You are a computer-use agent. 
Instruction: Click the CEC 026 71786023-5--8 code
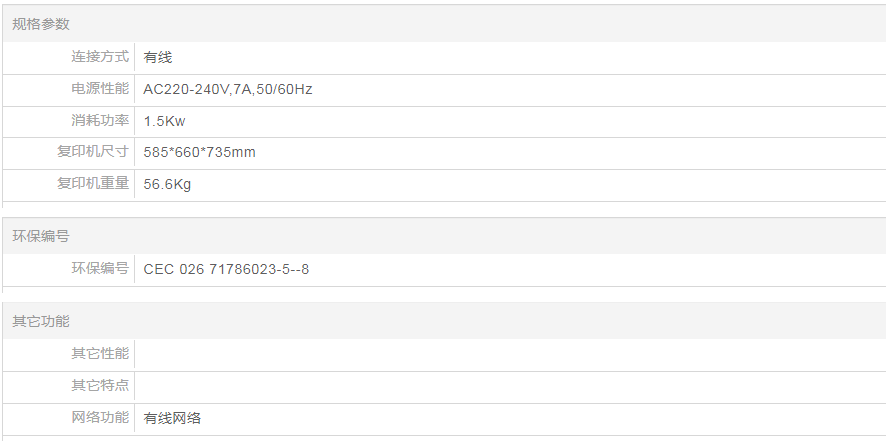[226, 269]
